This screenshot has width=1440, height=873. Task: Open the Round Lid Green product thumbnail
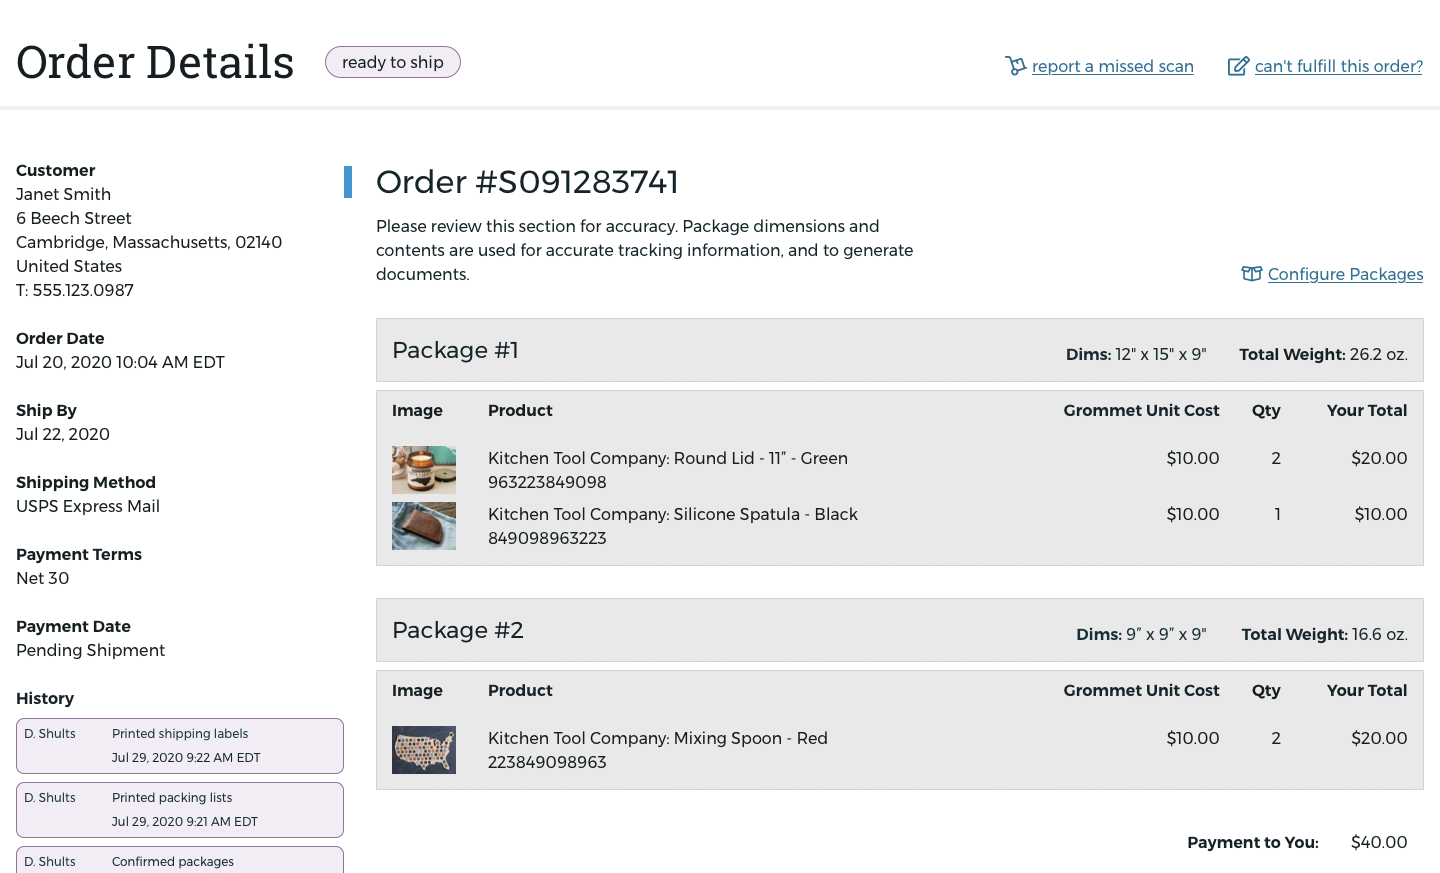pyautogui.click(x=424, y=470)
